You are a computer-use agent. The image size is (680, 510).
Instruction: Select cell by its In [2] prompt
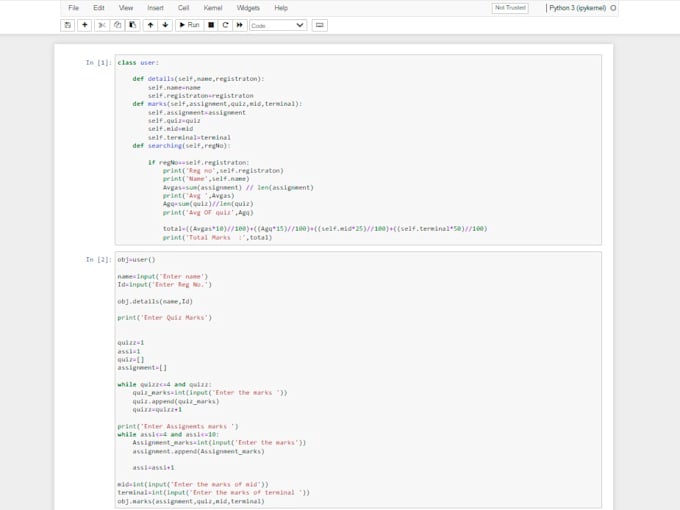coord(98,260)
